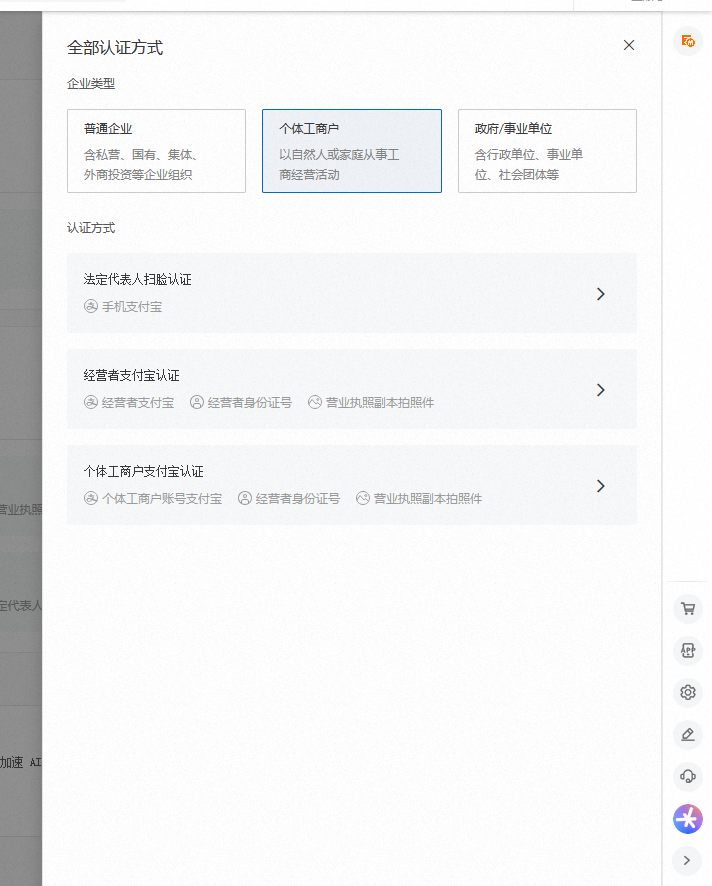Viewport: 712px width, 886px height.
Task: Click Alipay icon beside 手机支付宝
Action: pos(91,307)
